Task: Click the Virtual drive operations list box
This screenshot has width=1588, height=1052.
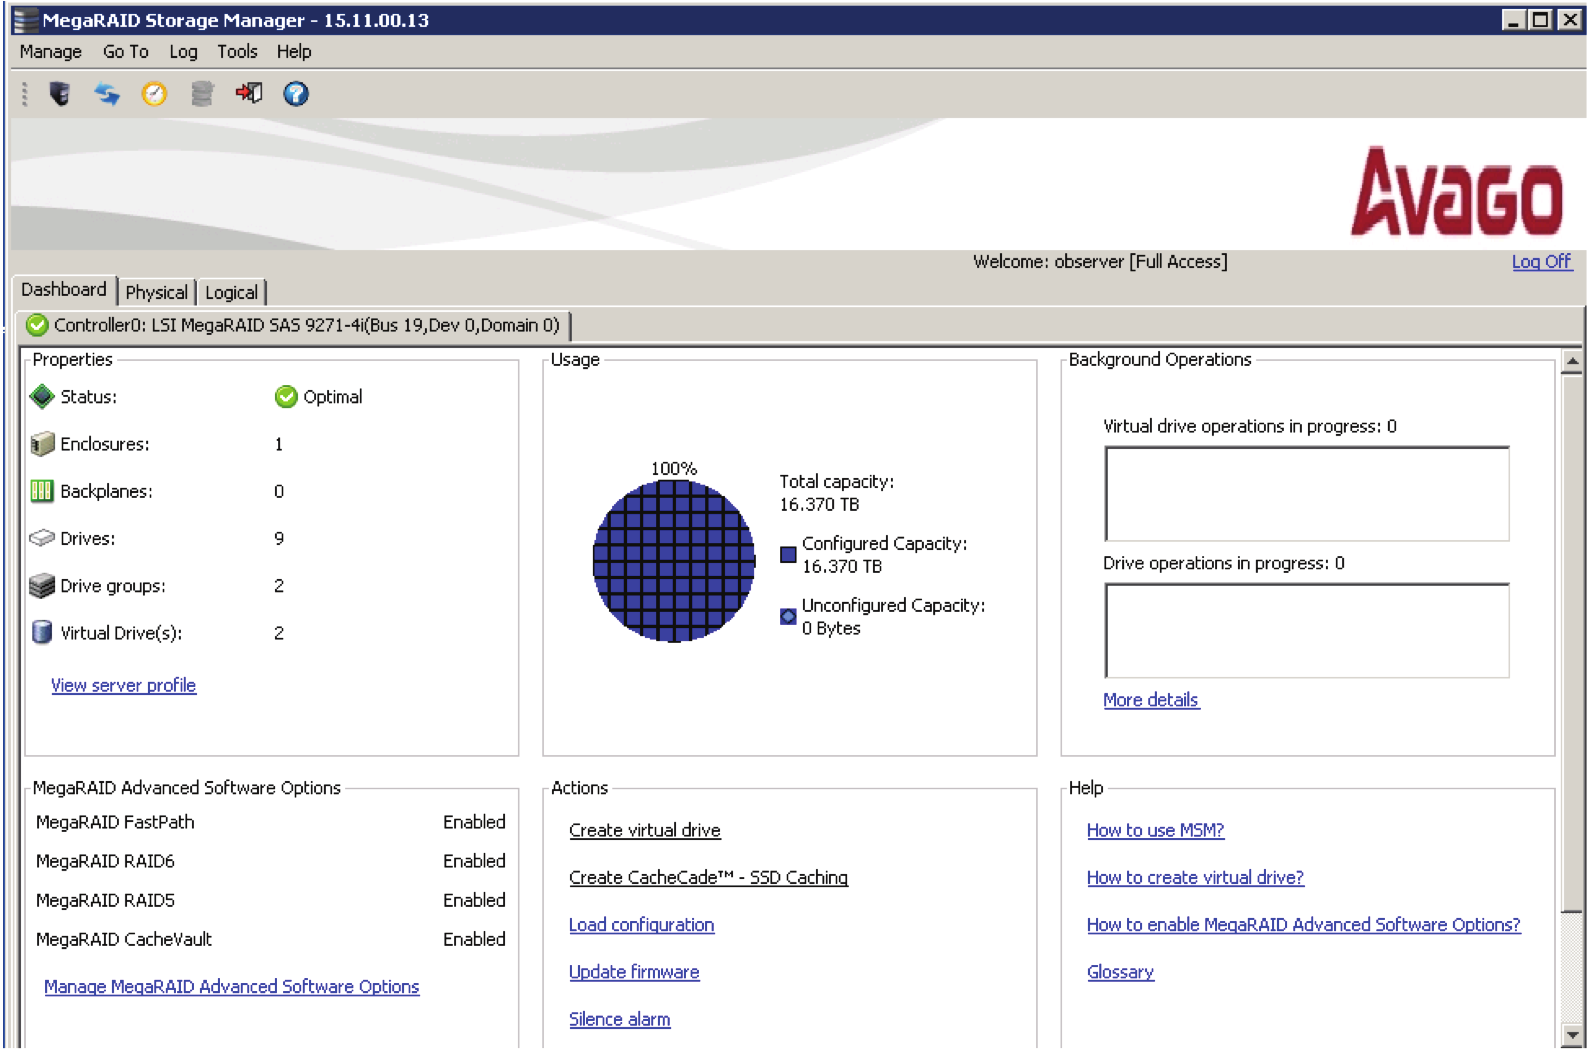Action: [1306, 494]
